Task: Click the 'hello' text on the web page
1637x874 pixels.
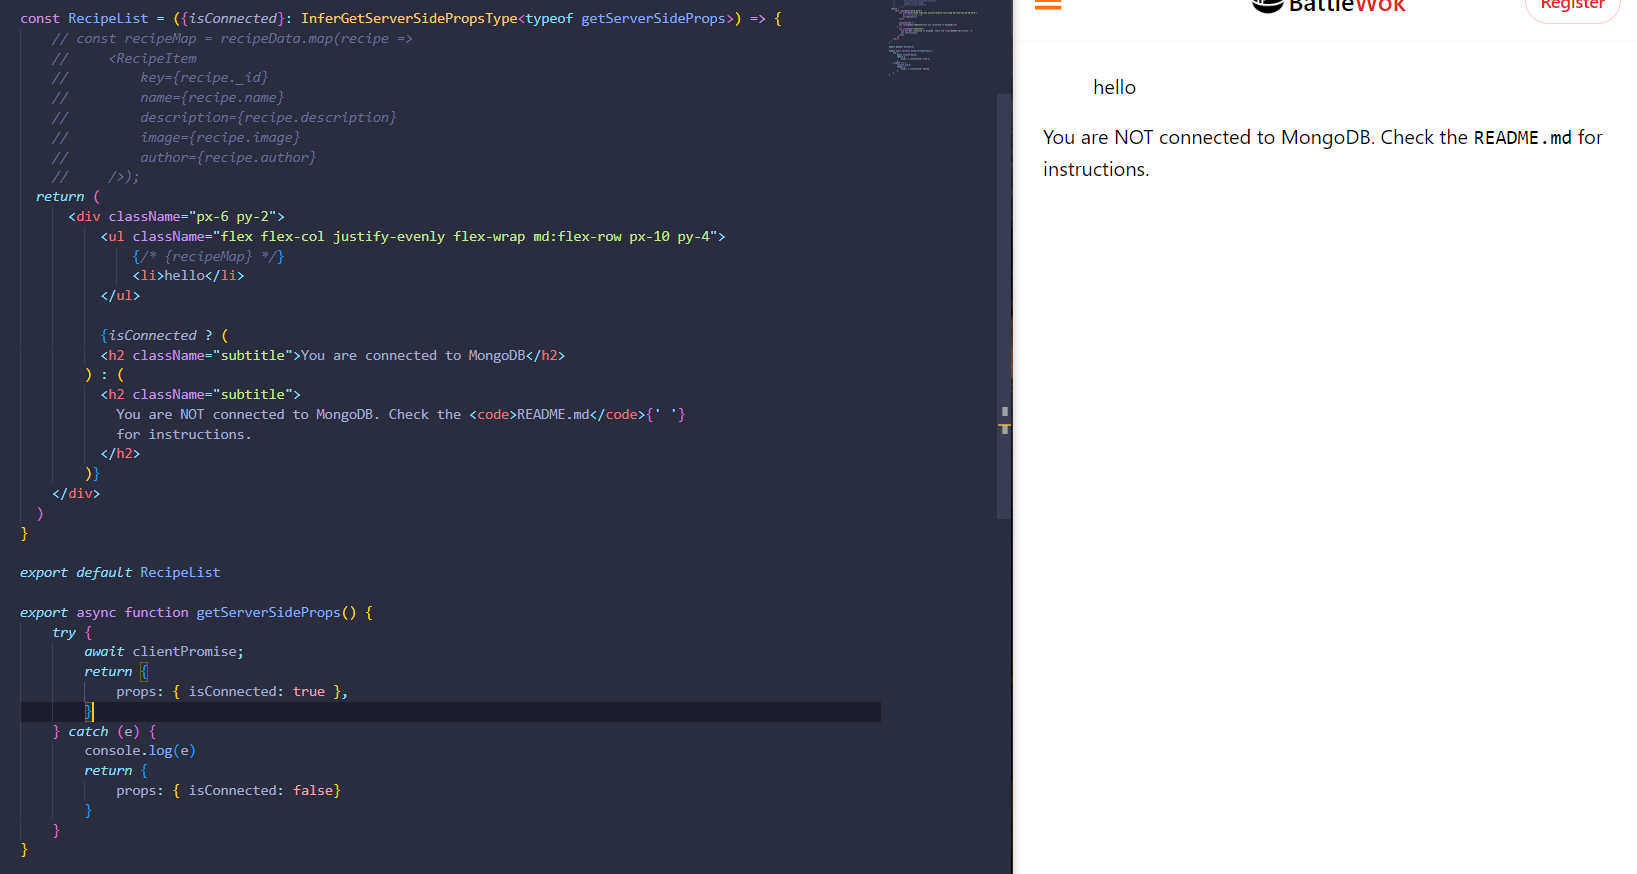Action: pos(1114,88)
